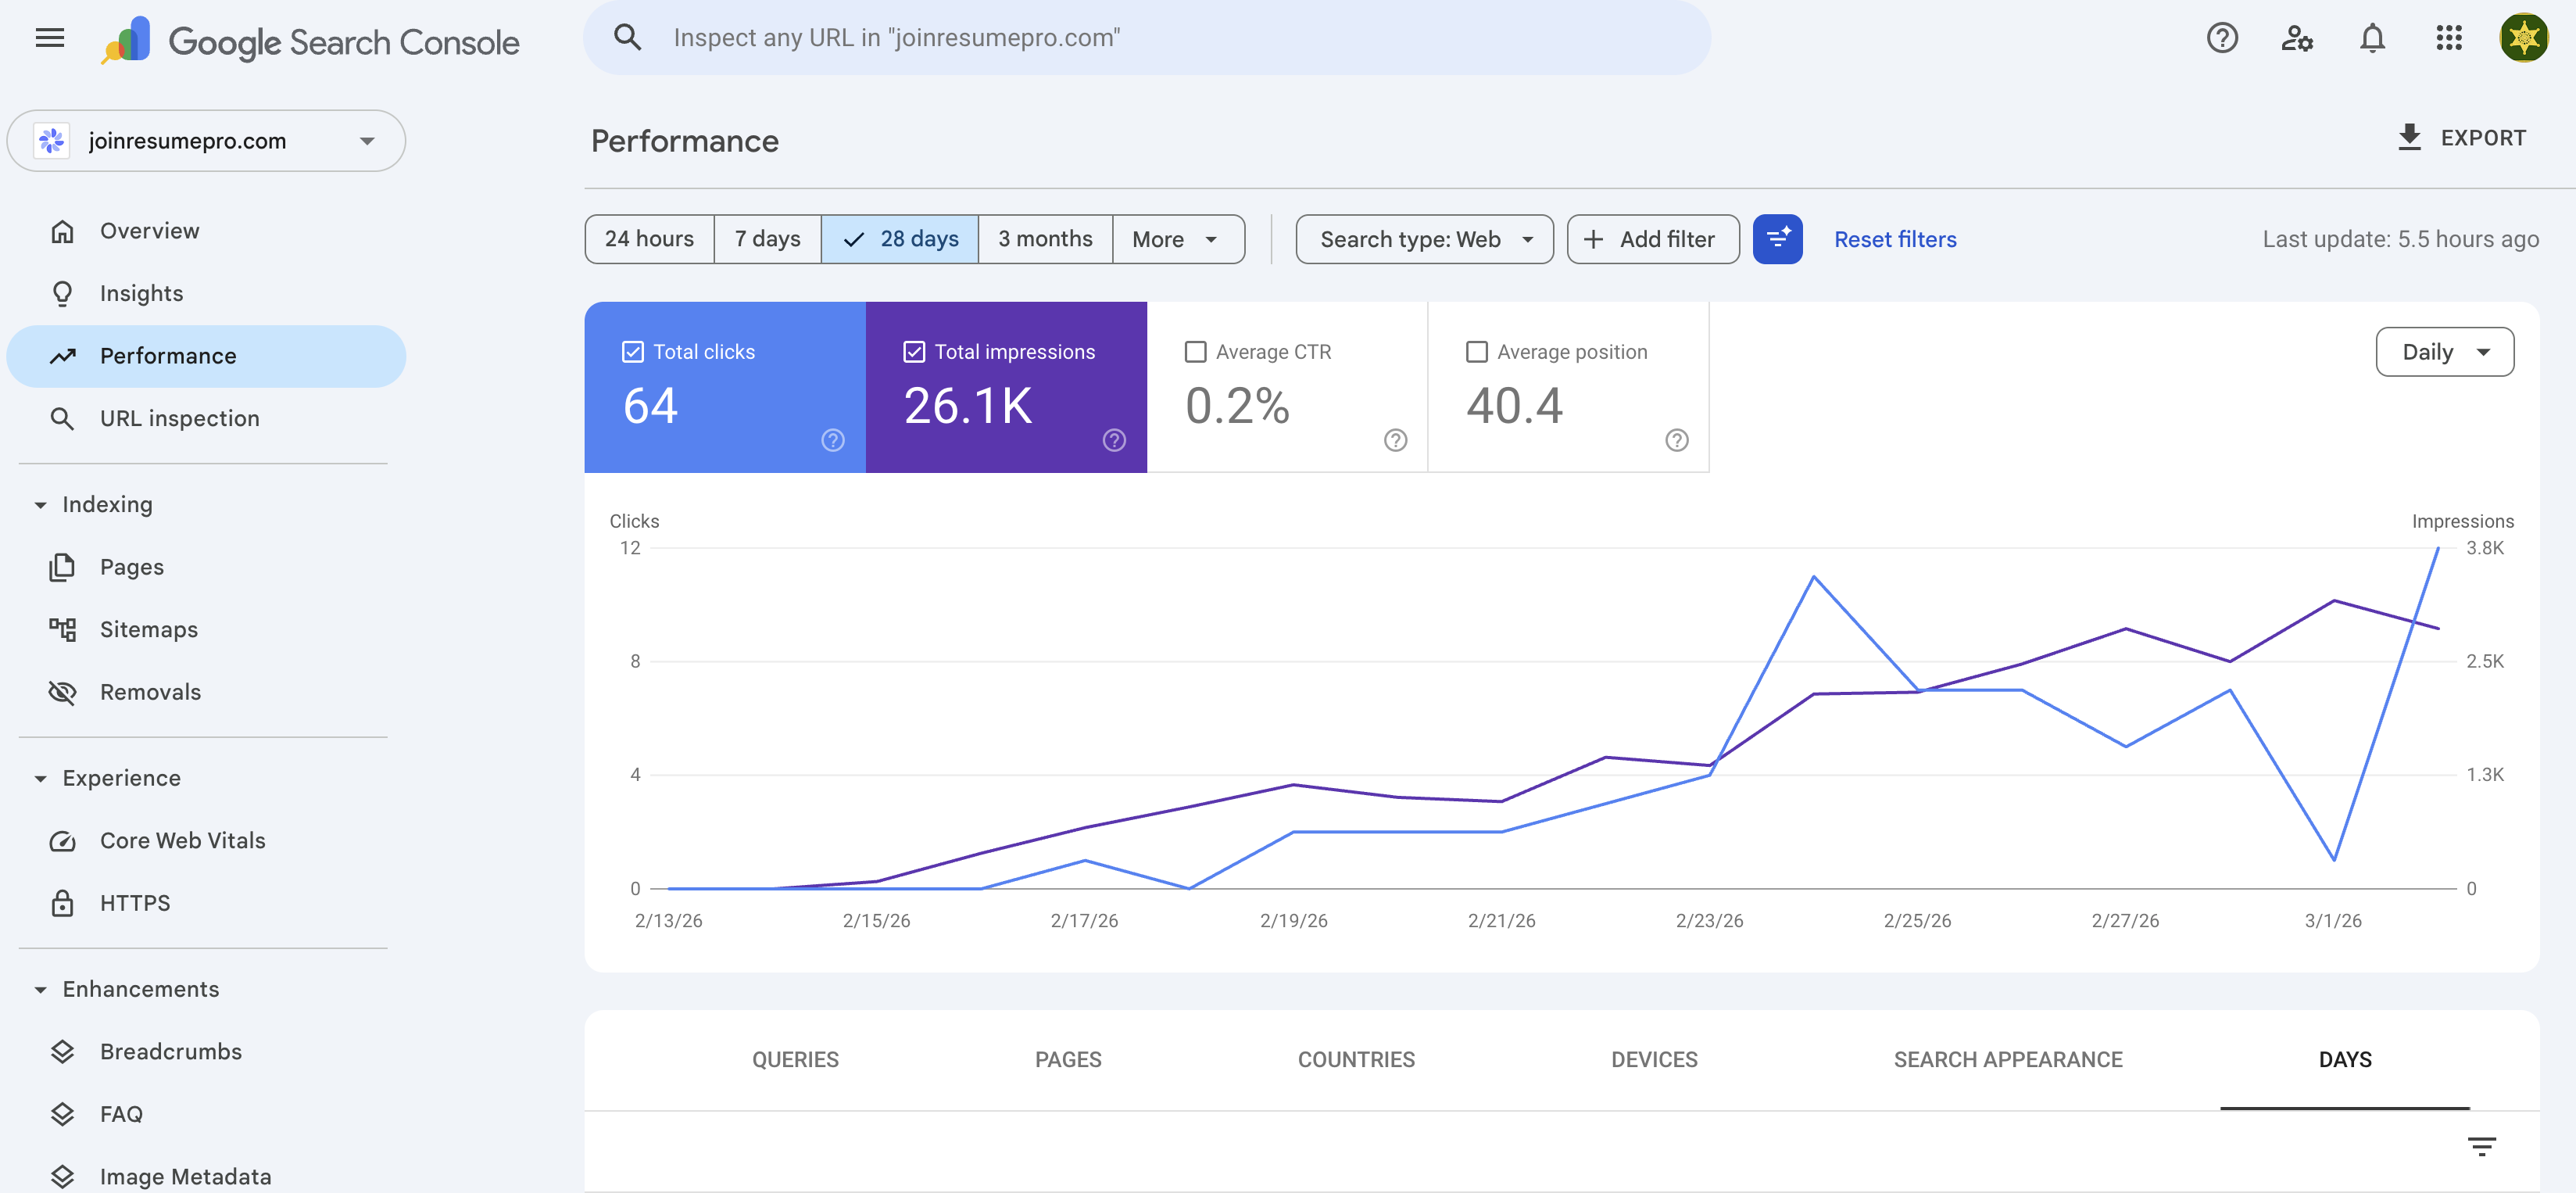Viewport: 2576px width, 1193px height.
Task: Enable the Average position metric
Action: point(1477,351)
